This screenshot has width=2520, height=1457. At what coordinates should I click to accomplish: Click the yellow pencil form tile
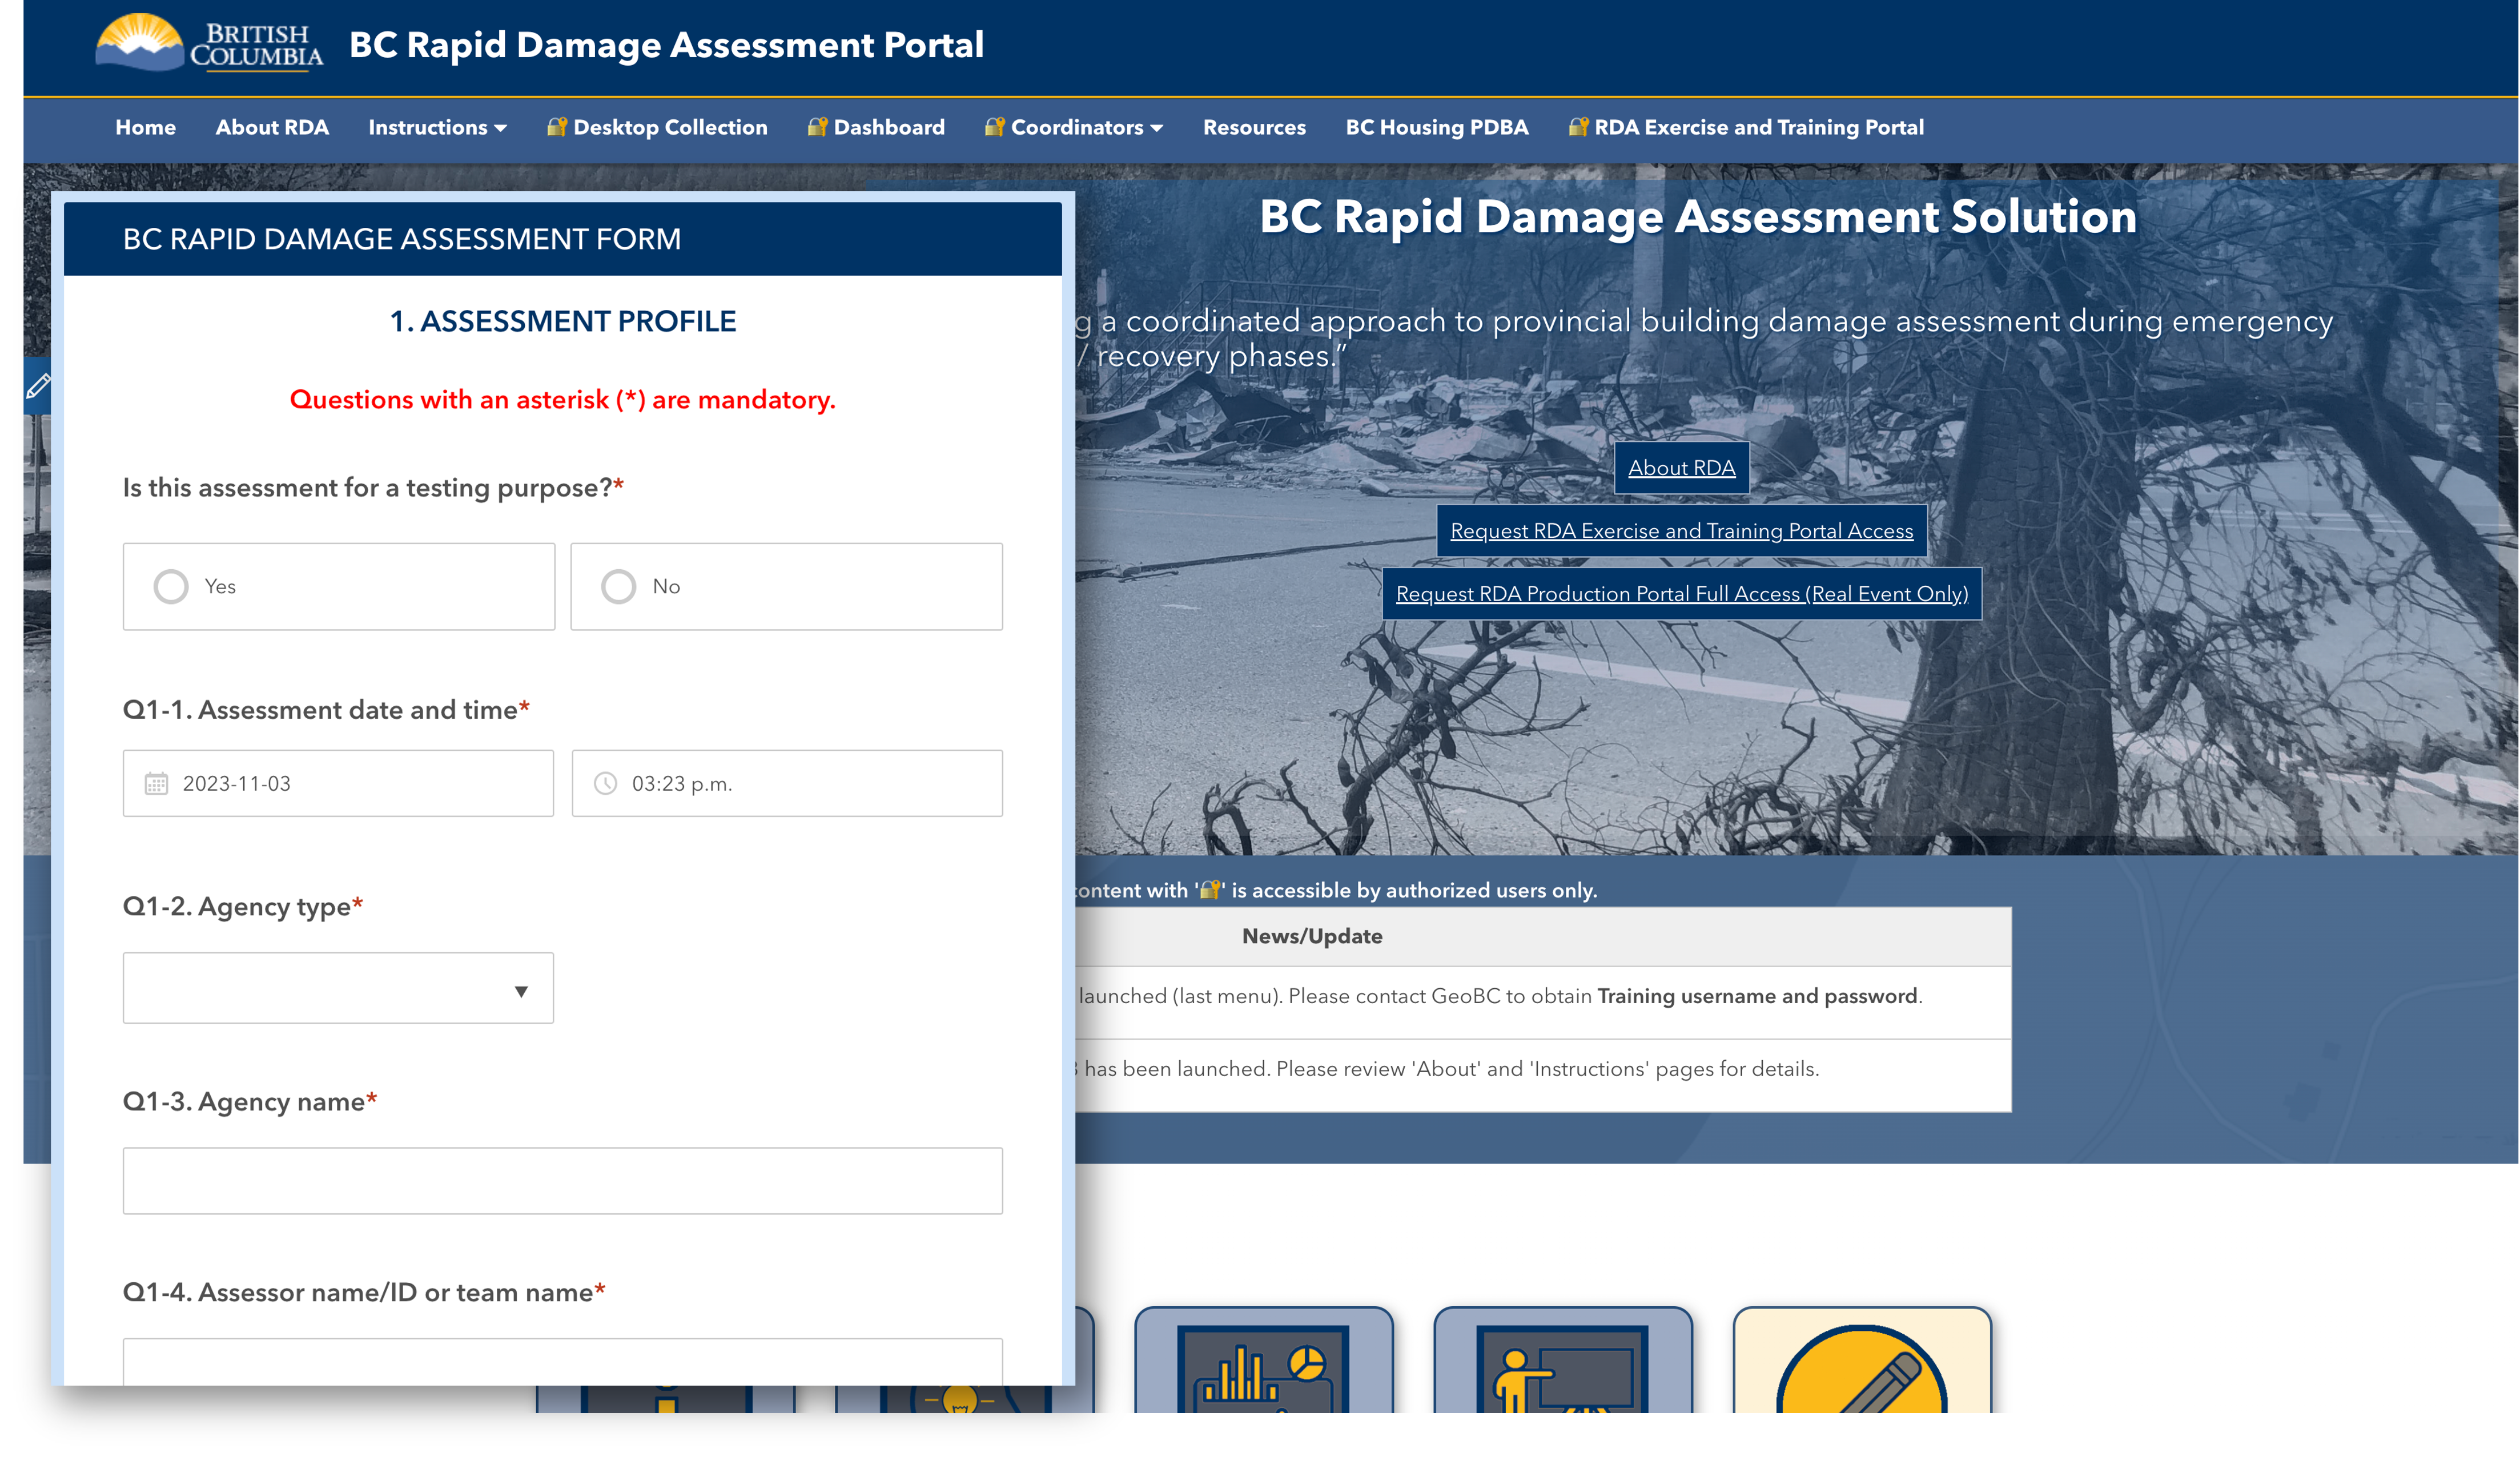1861,1366
